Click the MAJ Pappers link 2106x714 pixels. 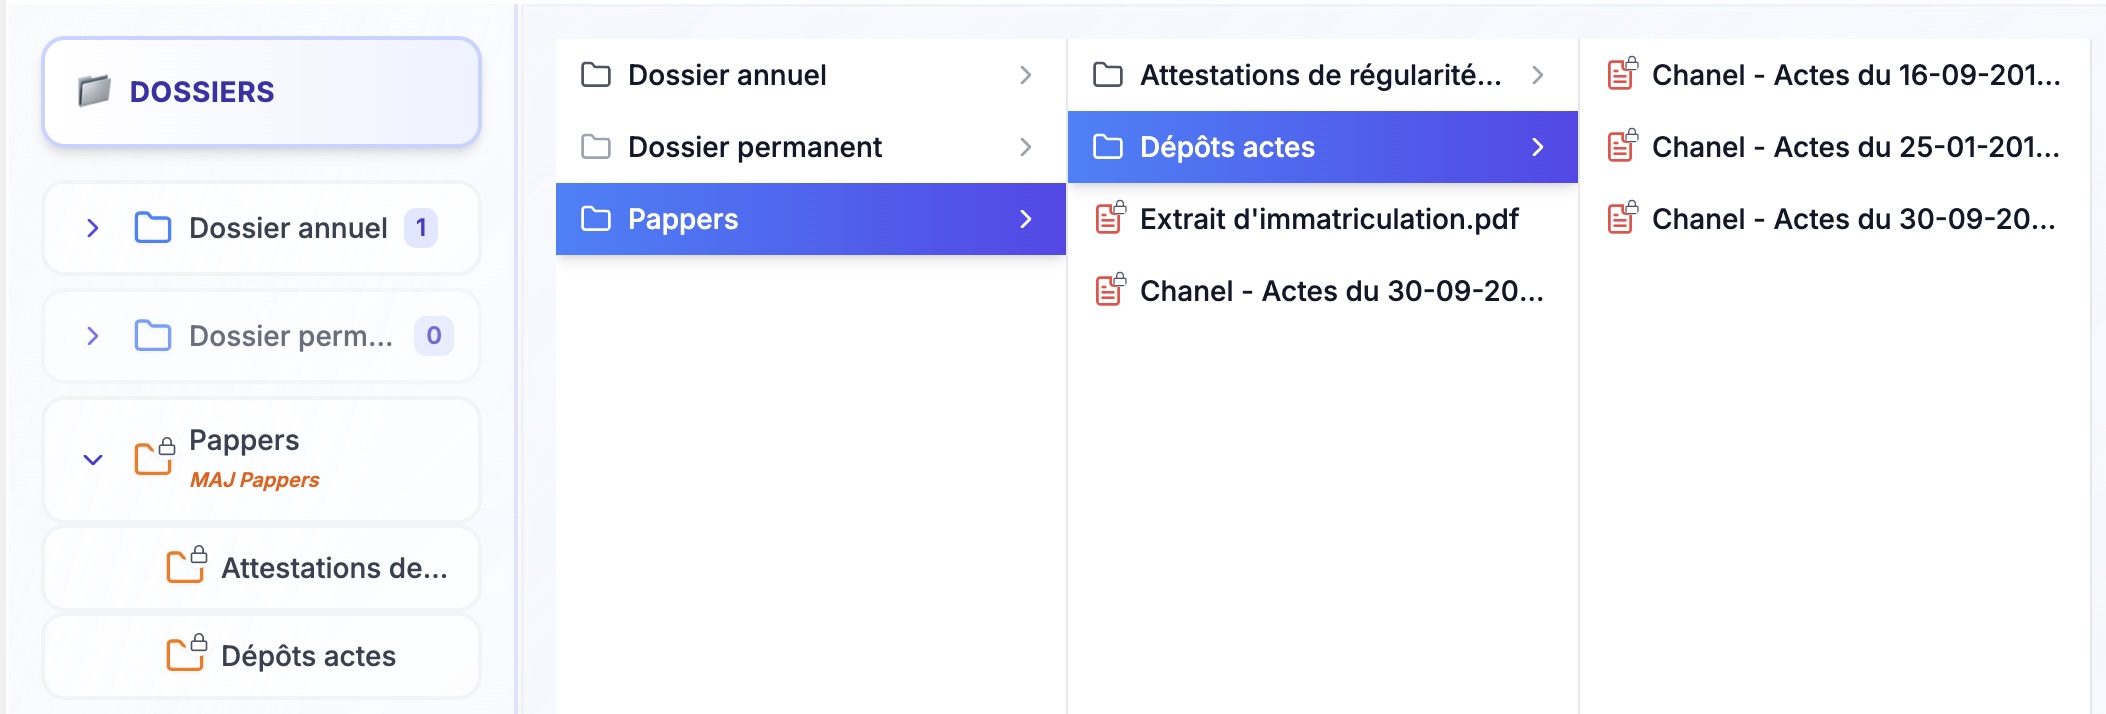coord(254,480)
